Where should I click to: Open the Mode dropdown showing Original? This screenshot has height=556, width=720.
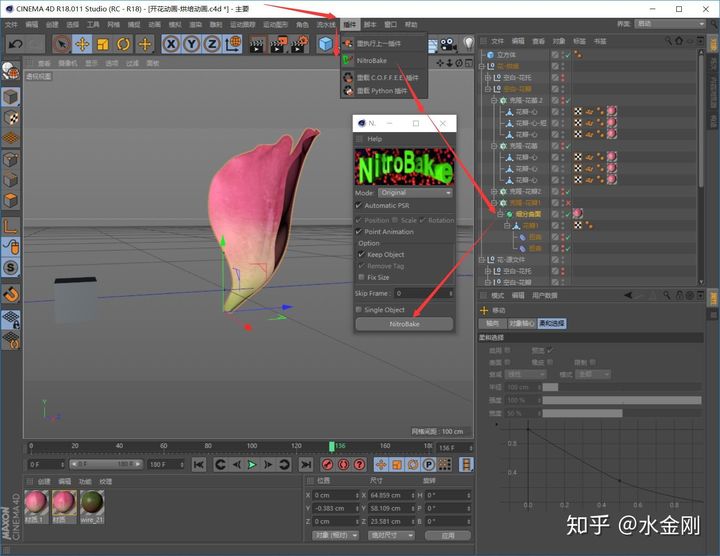[416, 192]
